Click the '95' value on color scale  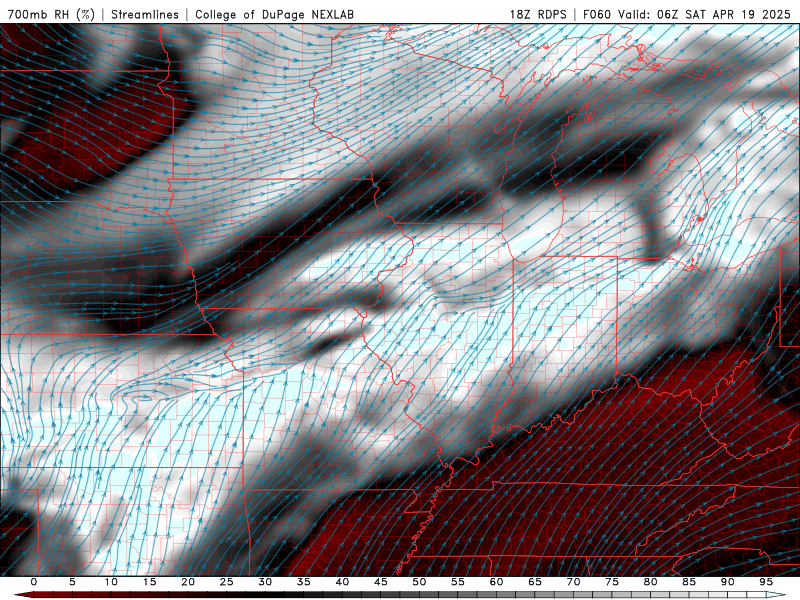tap(766, 582)
